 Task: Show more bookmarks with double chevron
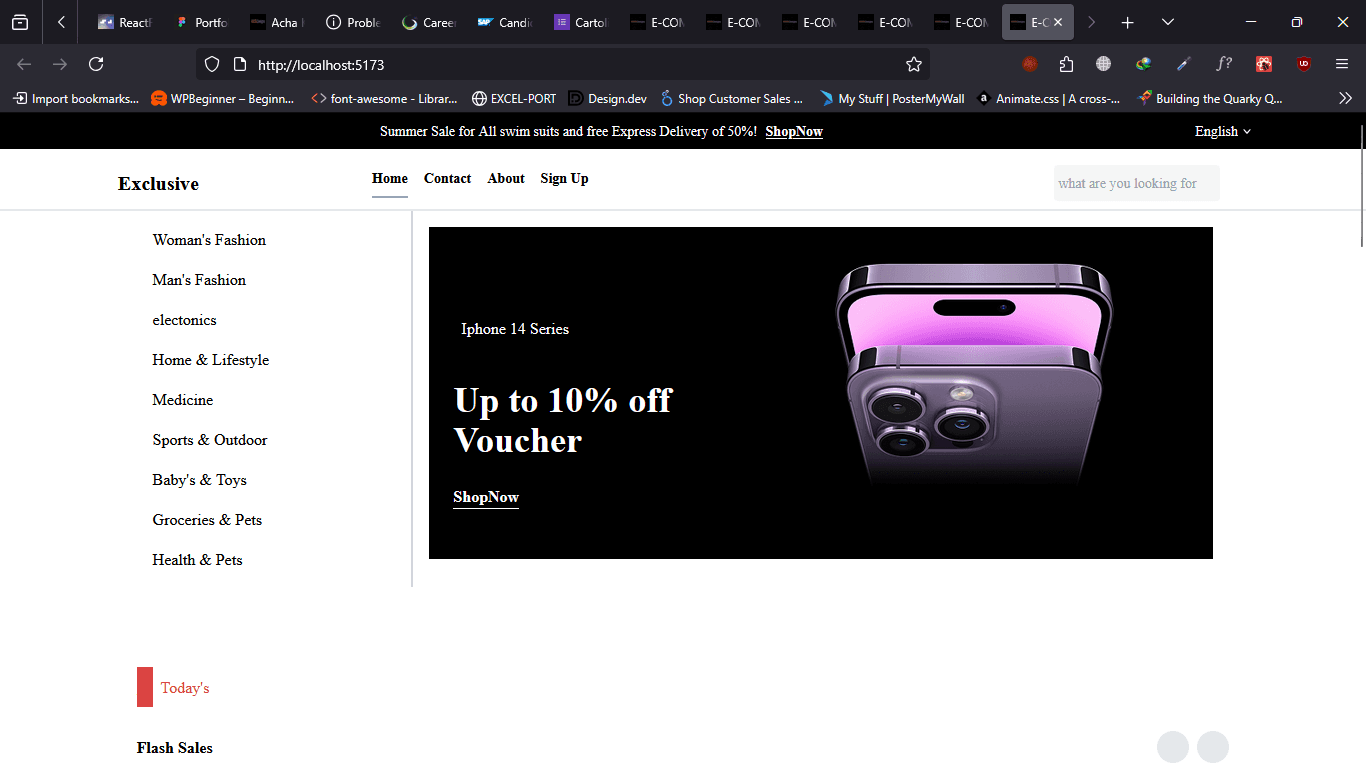pos(1345,98)
